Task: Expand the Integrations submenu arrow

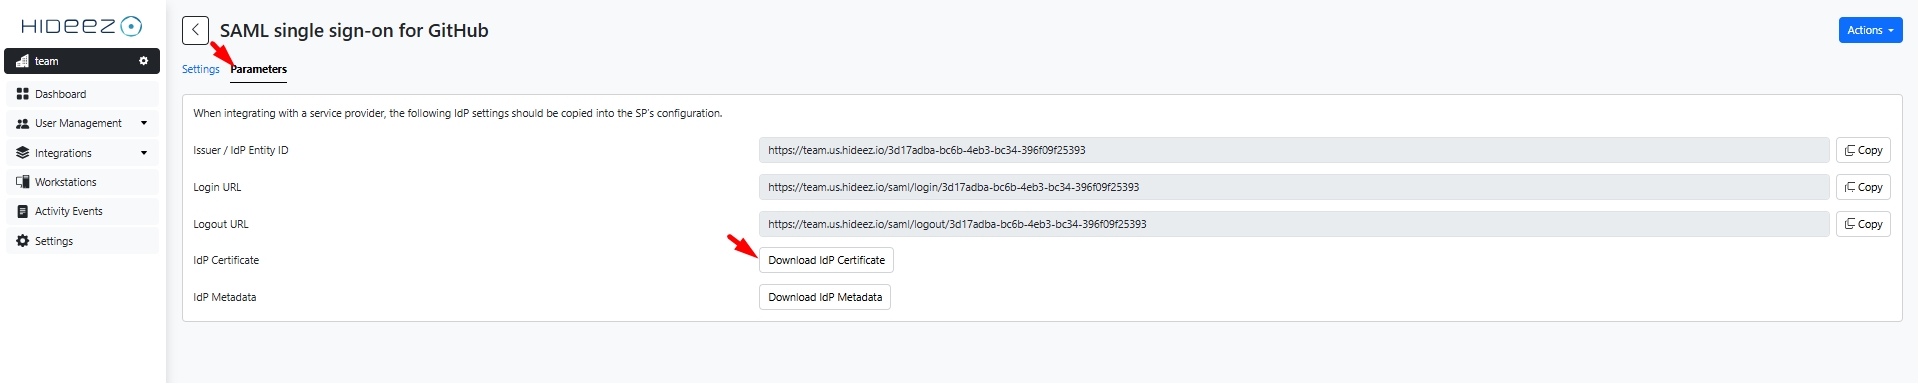Action: point(144,153)
